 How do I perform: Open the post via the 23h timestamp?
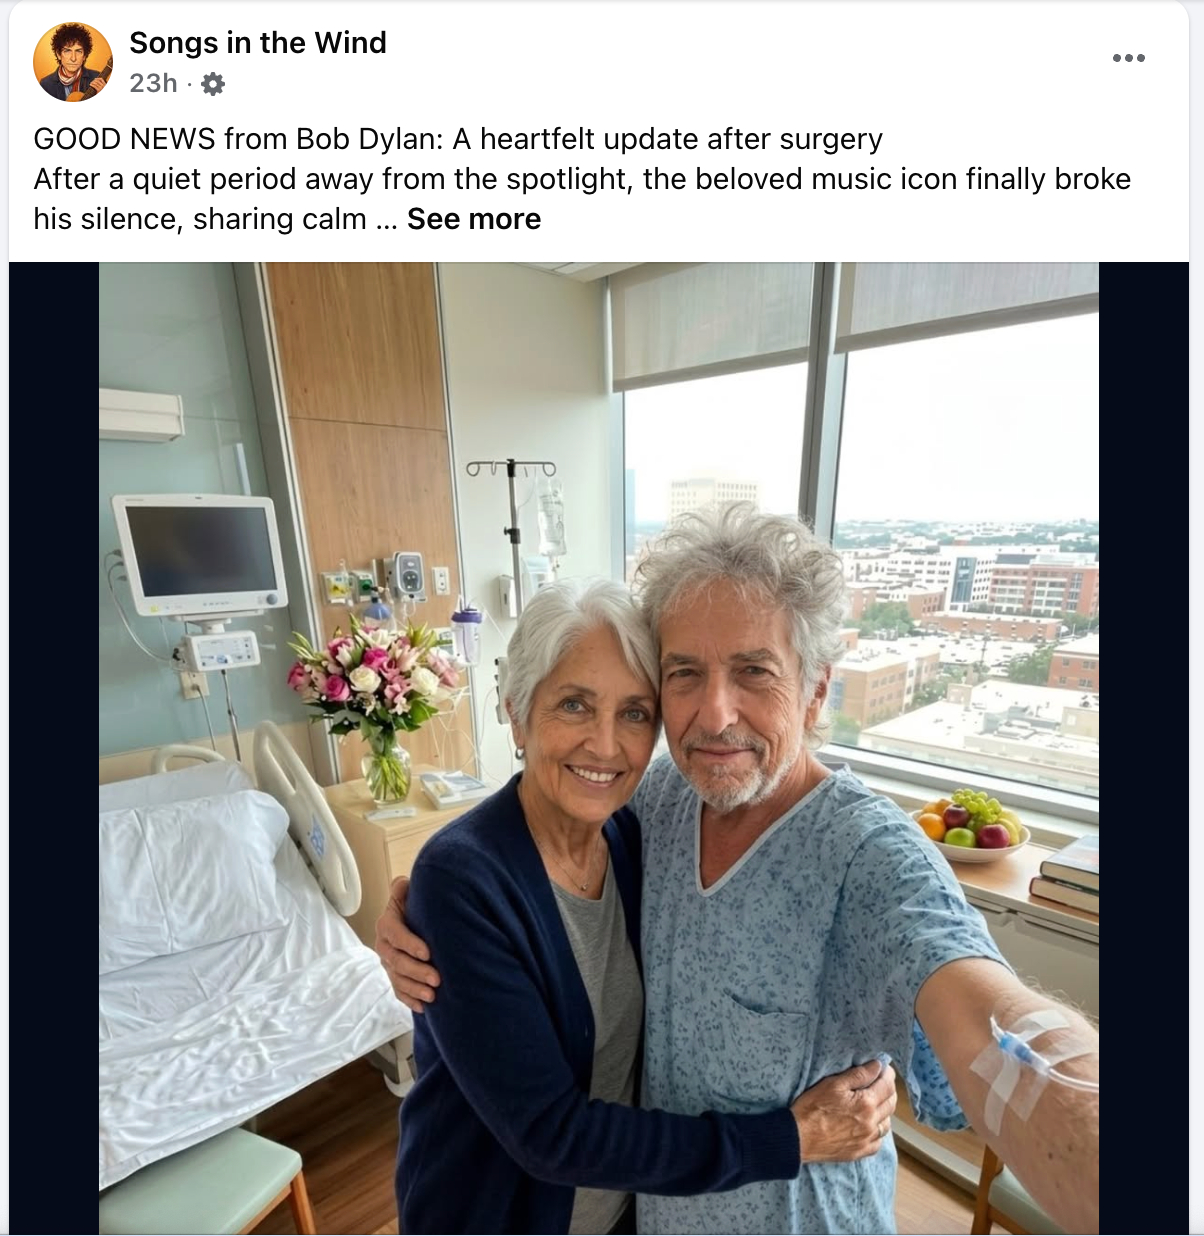(153, 83)
